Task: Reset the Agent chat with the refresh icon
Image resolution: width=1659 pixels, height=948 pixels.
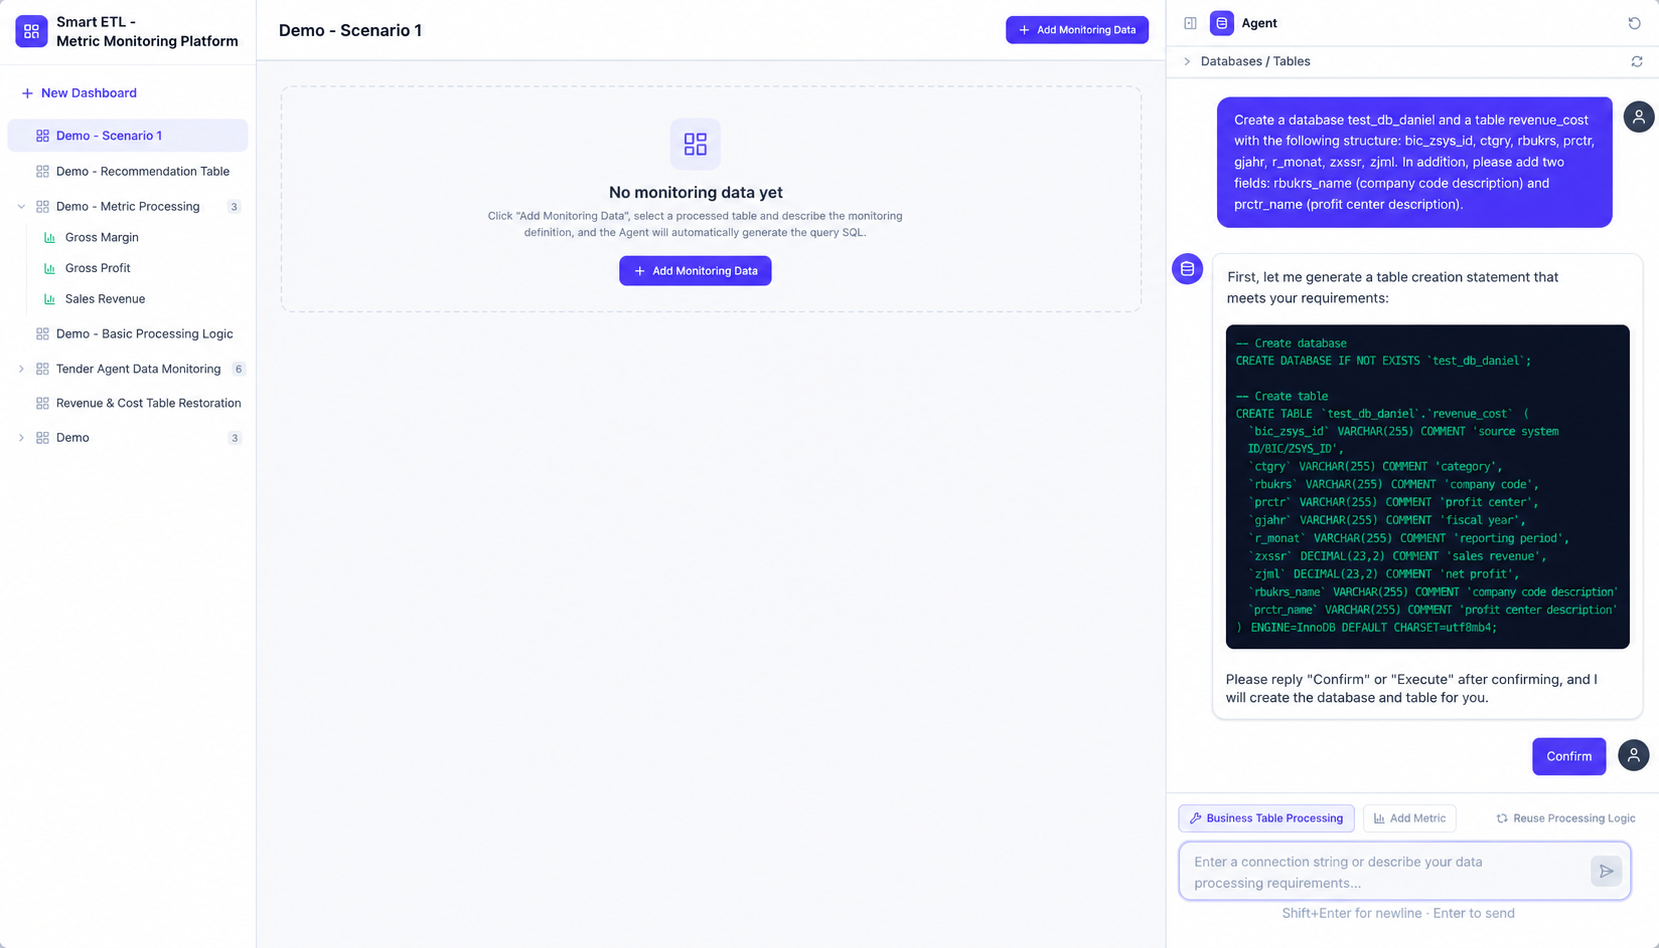Action: tap(1634, 23)
